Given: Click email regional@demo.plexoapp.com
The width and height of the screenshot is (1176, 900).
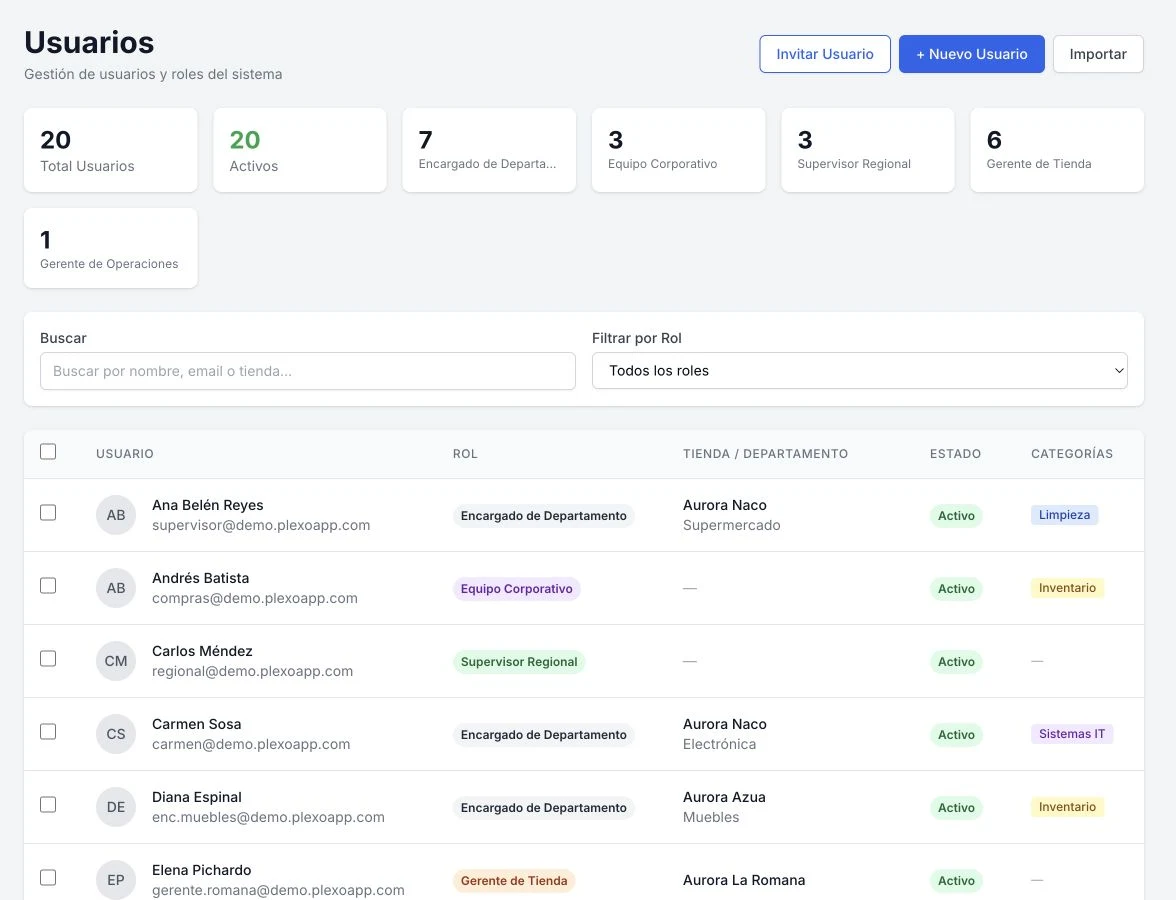Looking at the screenshot, I should 253,671.
